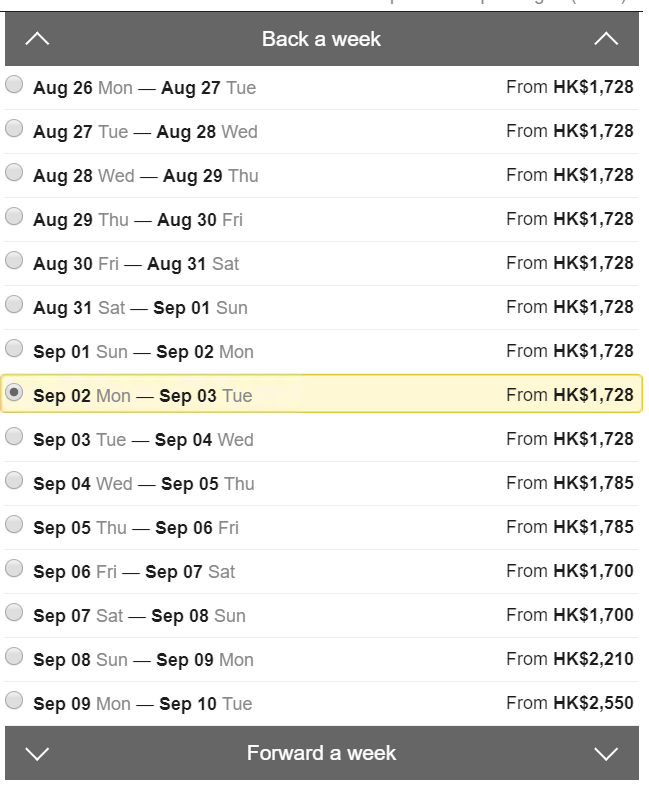Pick the Sep 06 Fri — Sep 07 Sat radio
The image size is (649, 793).
pos(14,568)
